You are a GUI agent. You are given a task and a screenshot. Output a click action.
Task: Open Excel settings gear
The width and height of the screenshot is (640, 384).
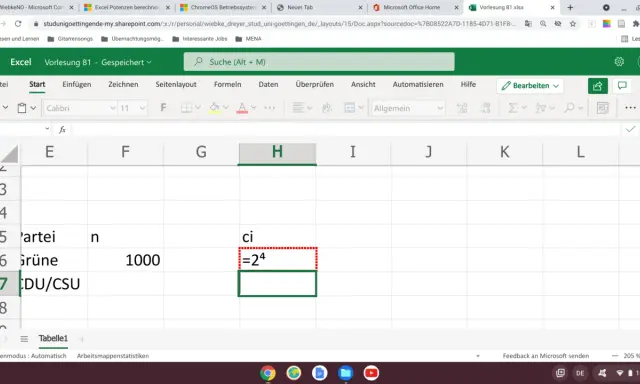tap(619, 62)
